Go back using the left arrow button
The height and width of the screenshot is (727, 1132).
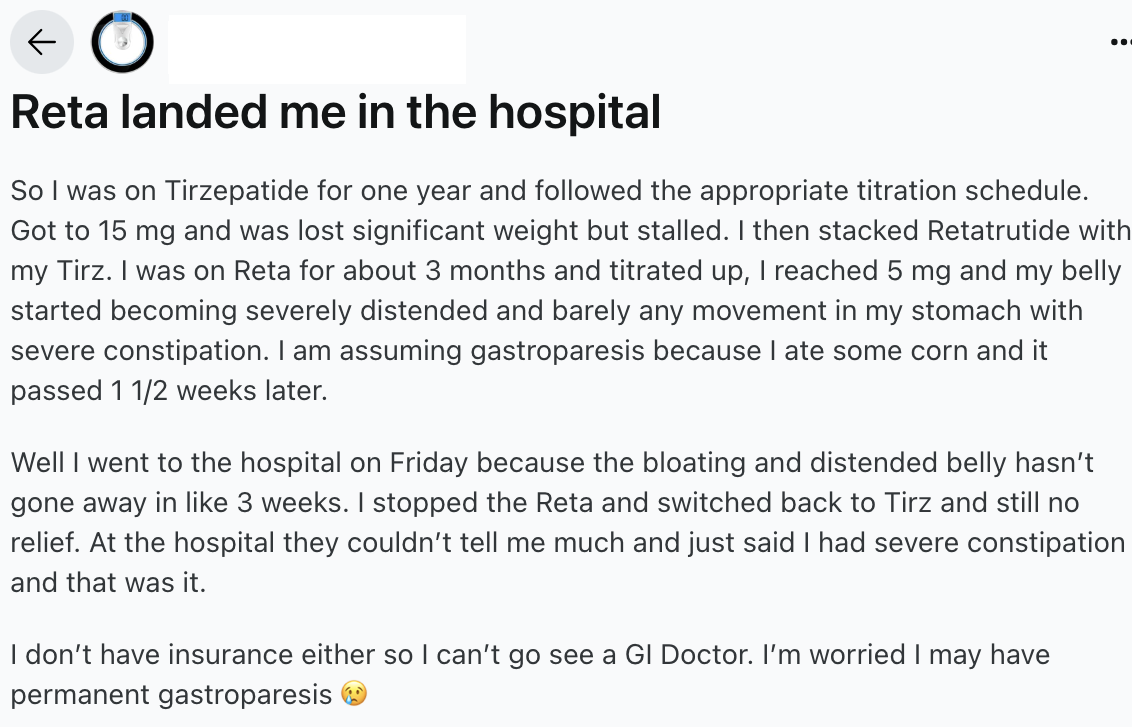pos(42,42)
